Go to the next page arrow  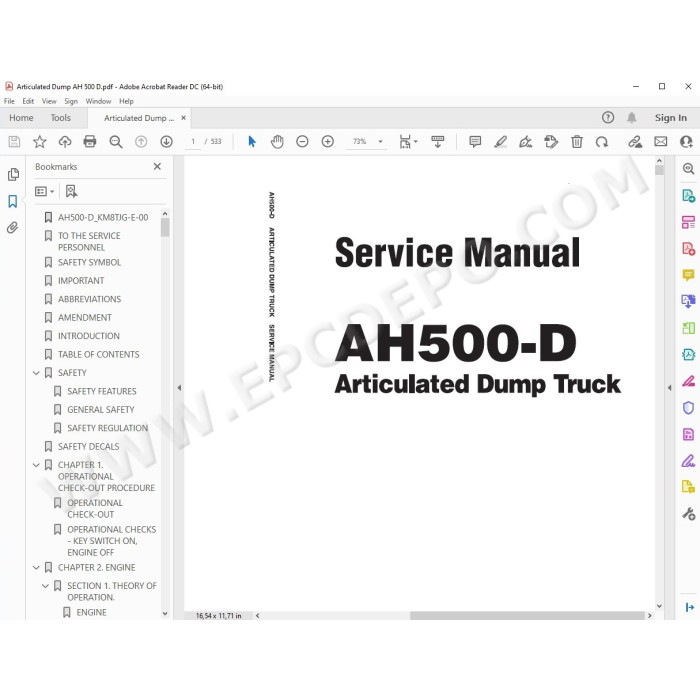(x=167, y=142)
